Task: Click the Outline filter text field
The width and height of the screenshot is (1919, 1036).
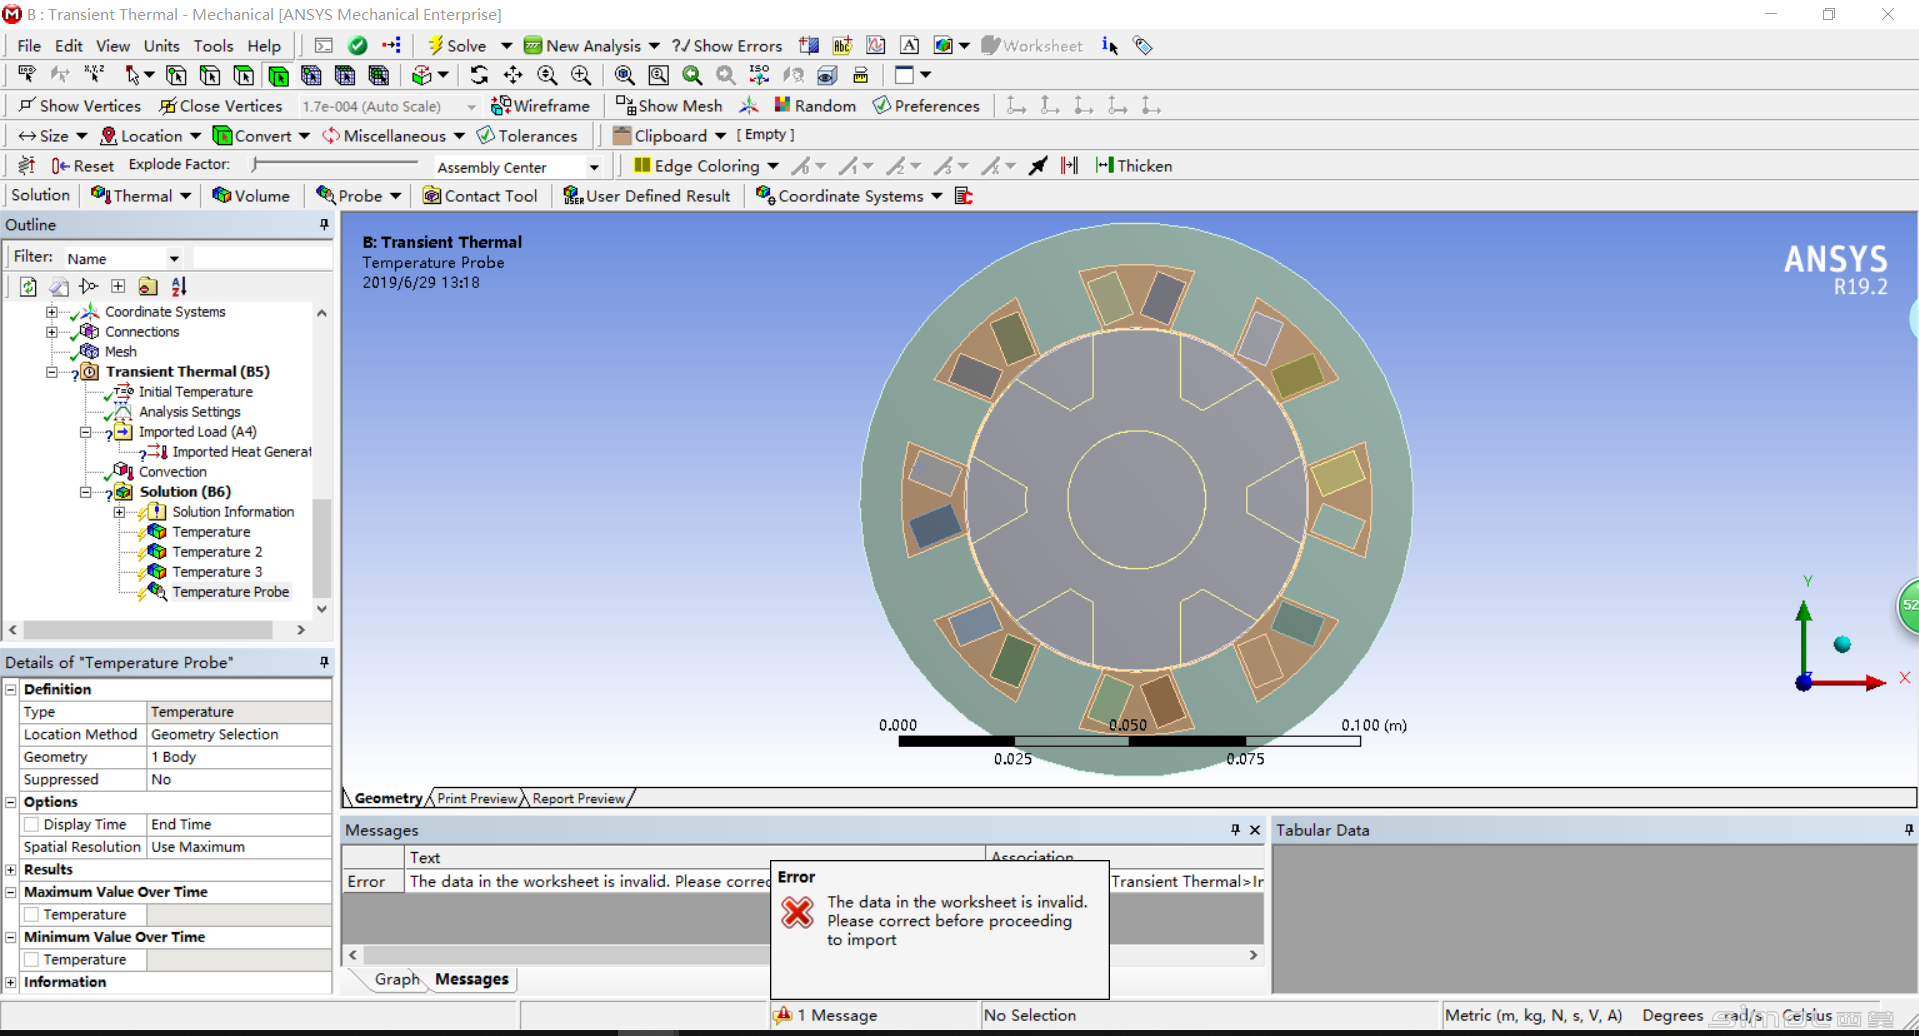Action: [262, 258]
